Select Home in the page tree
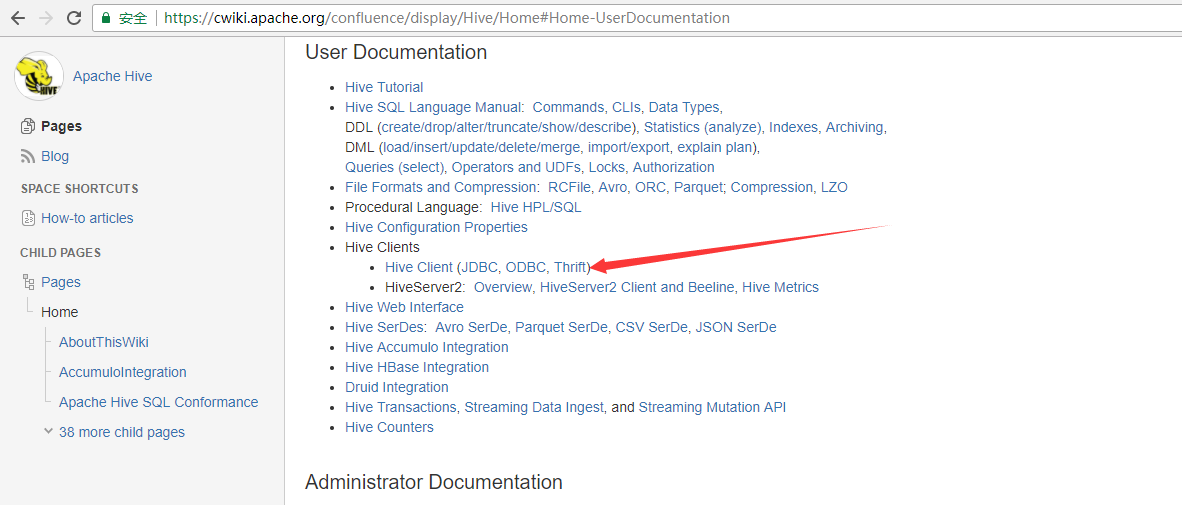 tap(60, 312)
